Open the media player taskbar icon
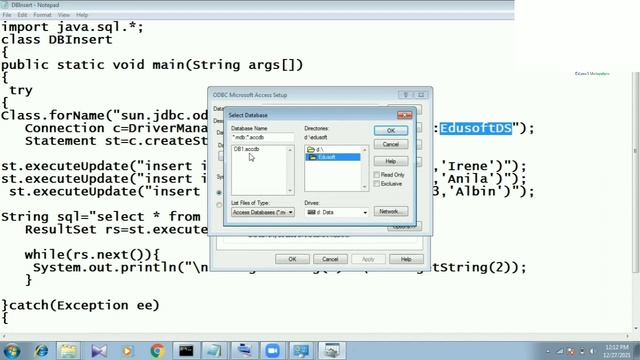This screenshot has width=640, height=360. (x=127, y=351)
